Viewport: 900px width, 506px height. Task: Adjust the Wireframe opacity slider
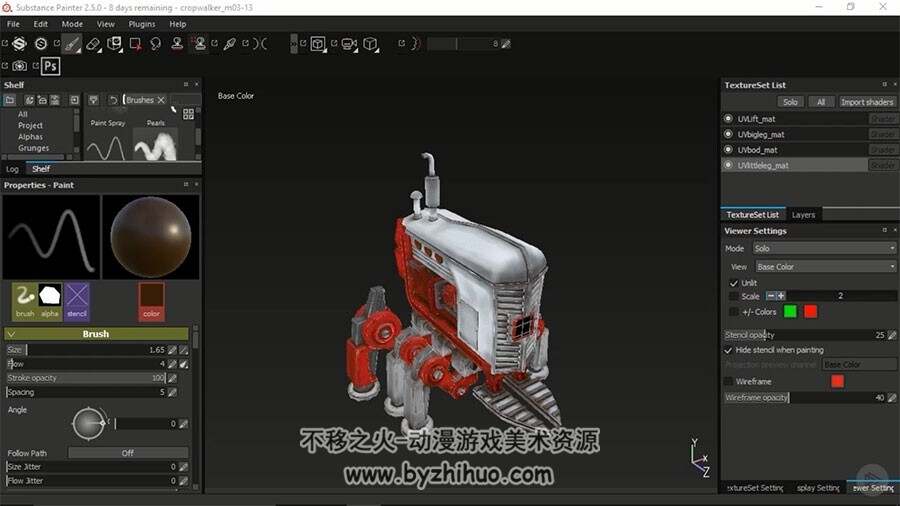coord(805,398)
